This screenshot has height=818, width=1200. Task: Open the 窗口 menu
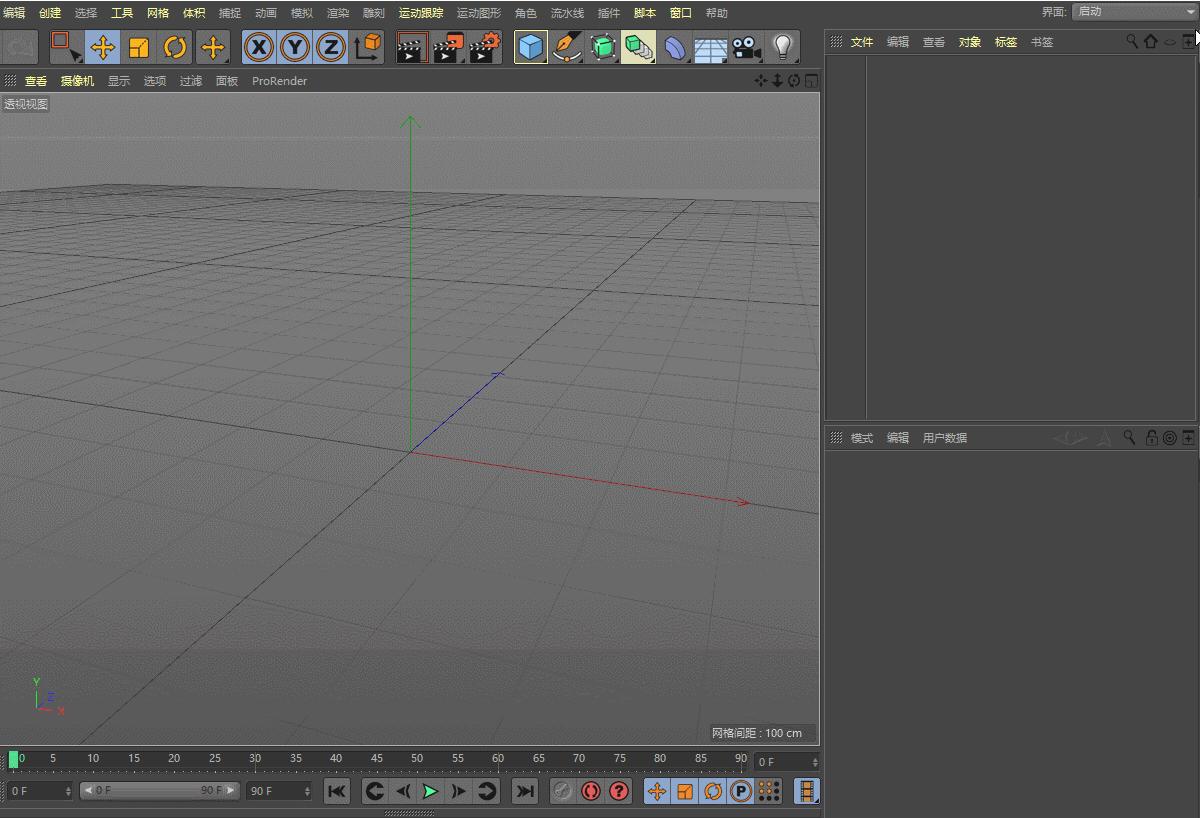pos(681,13)
